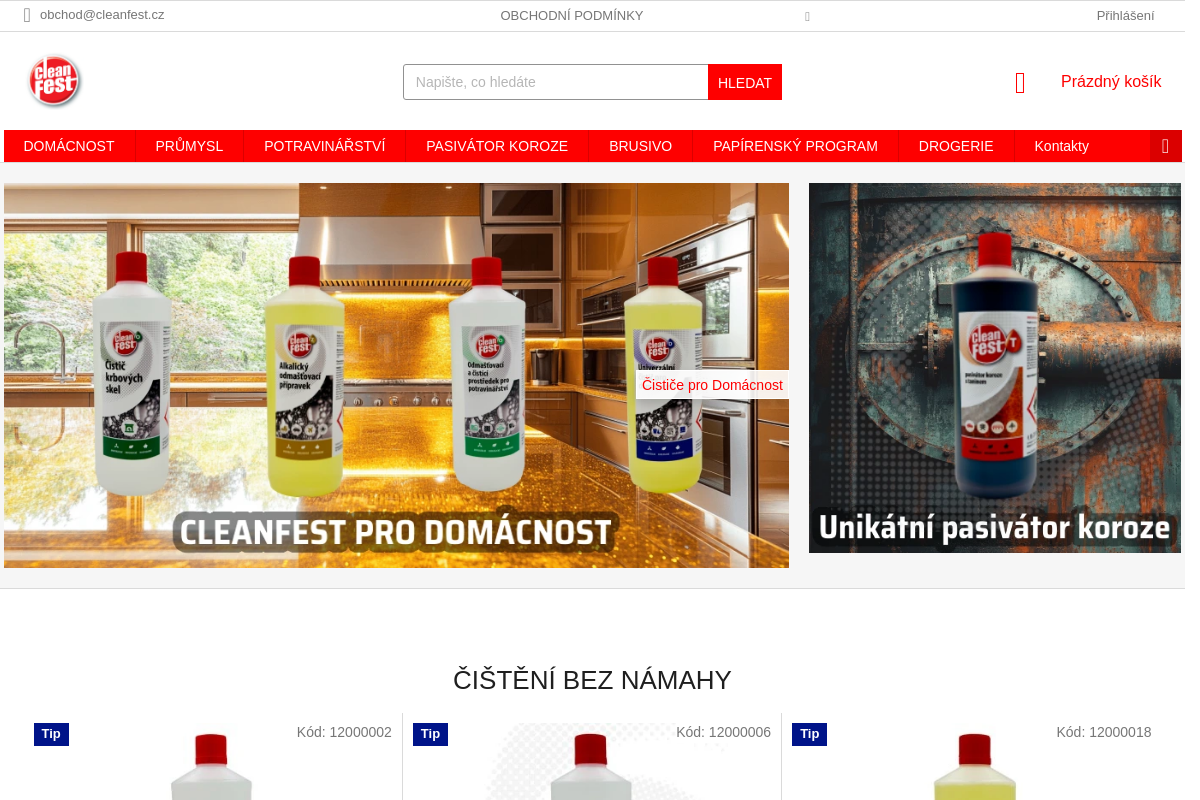Click the text Kód: 12000018

click(1104, 732)
